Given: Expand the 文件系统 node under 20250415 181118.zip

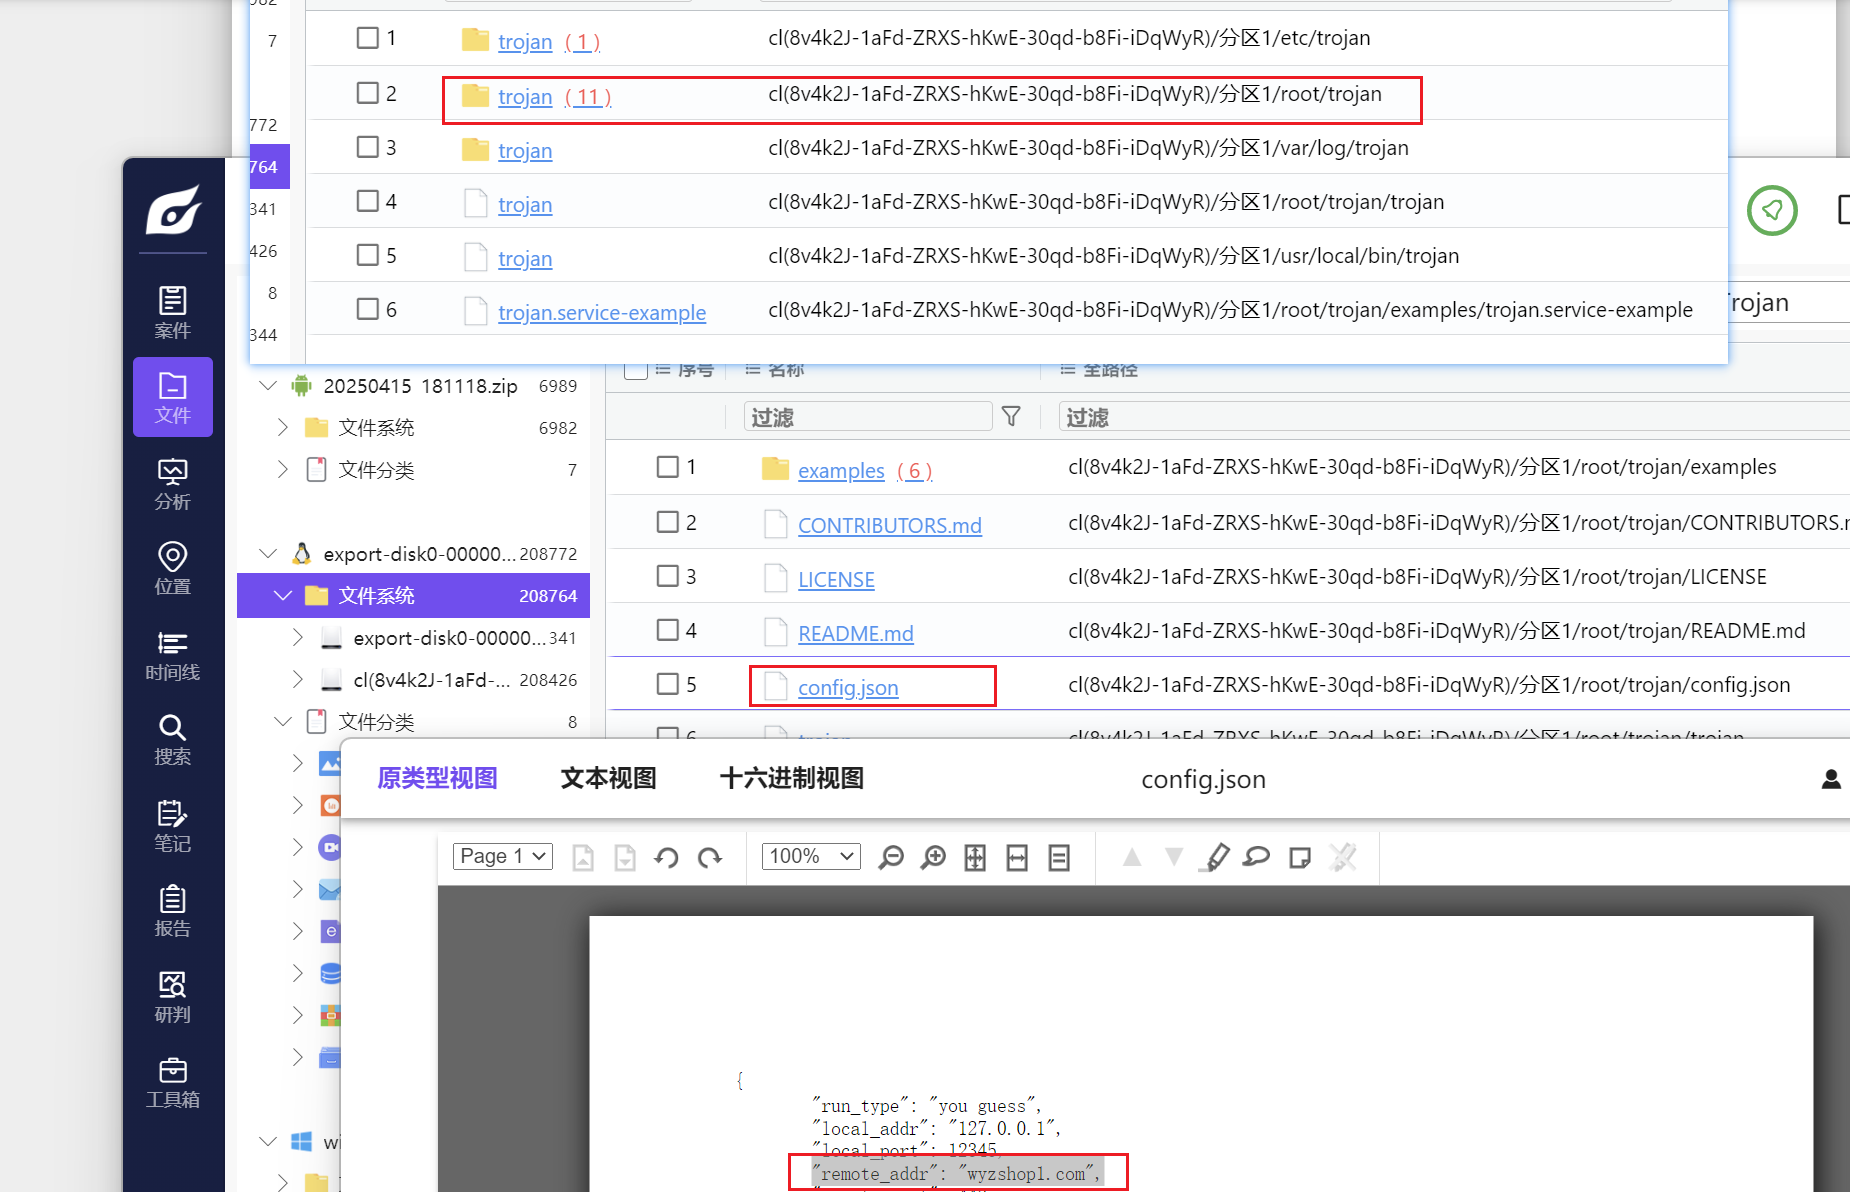Looking at the screenshot, I should (x=283, y=428).
